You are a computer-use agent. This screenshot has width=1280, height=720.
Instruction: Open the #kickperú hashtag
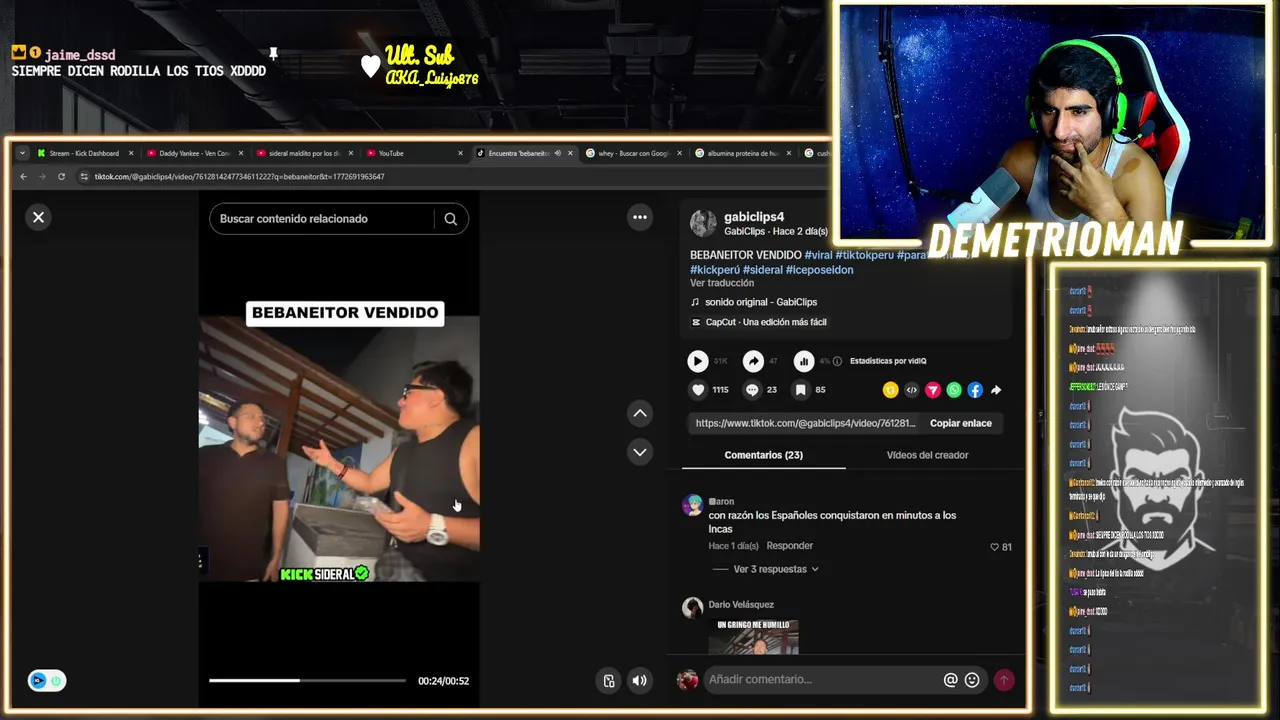715,270
